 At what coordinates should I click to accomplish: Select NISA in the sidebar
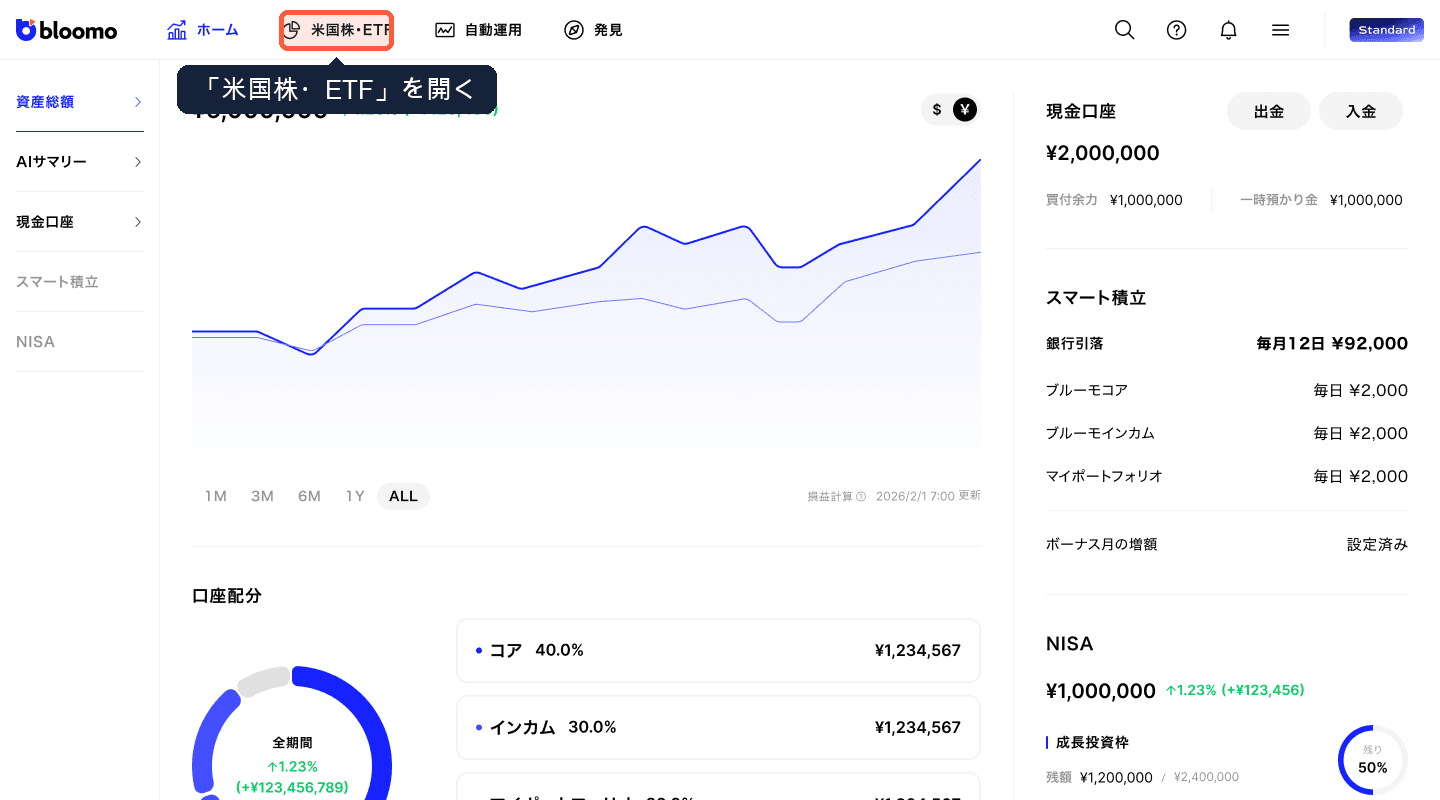click(80, 342)
